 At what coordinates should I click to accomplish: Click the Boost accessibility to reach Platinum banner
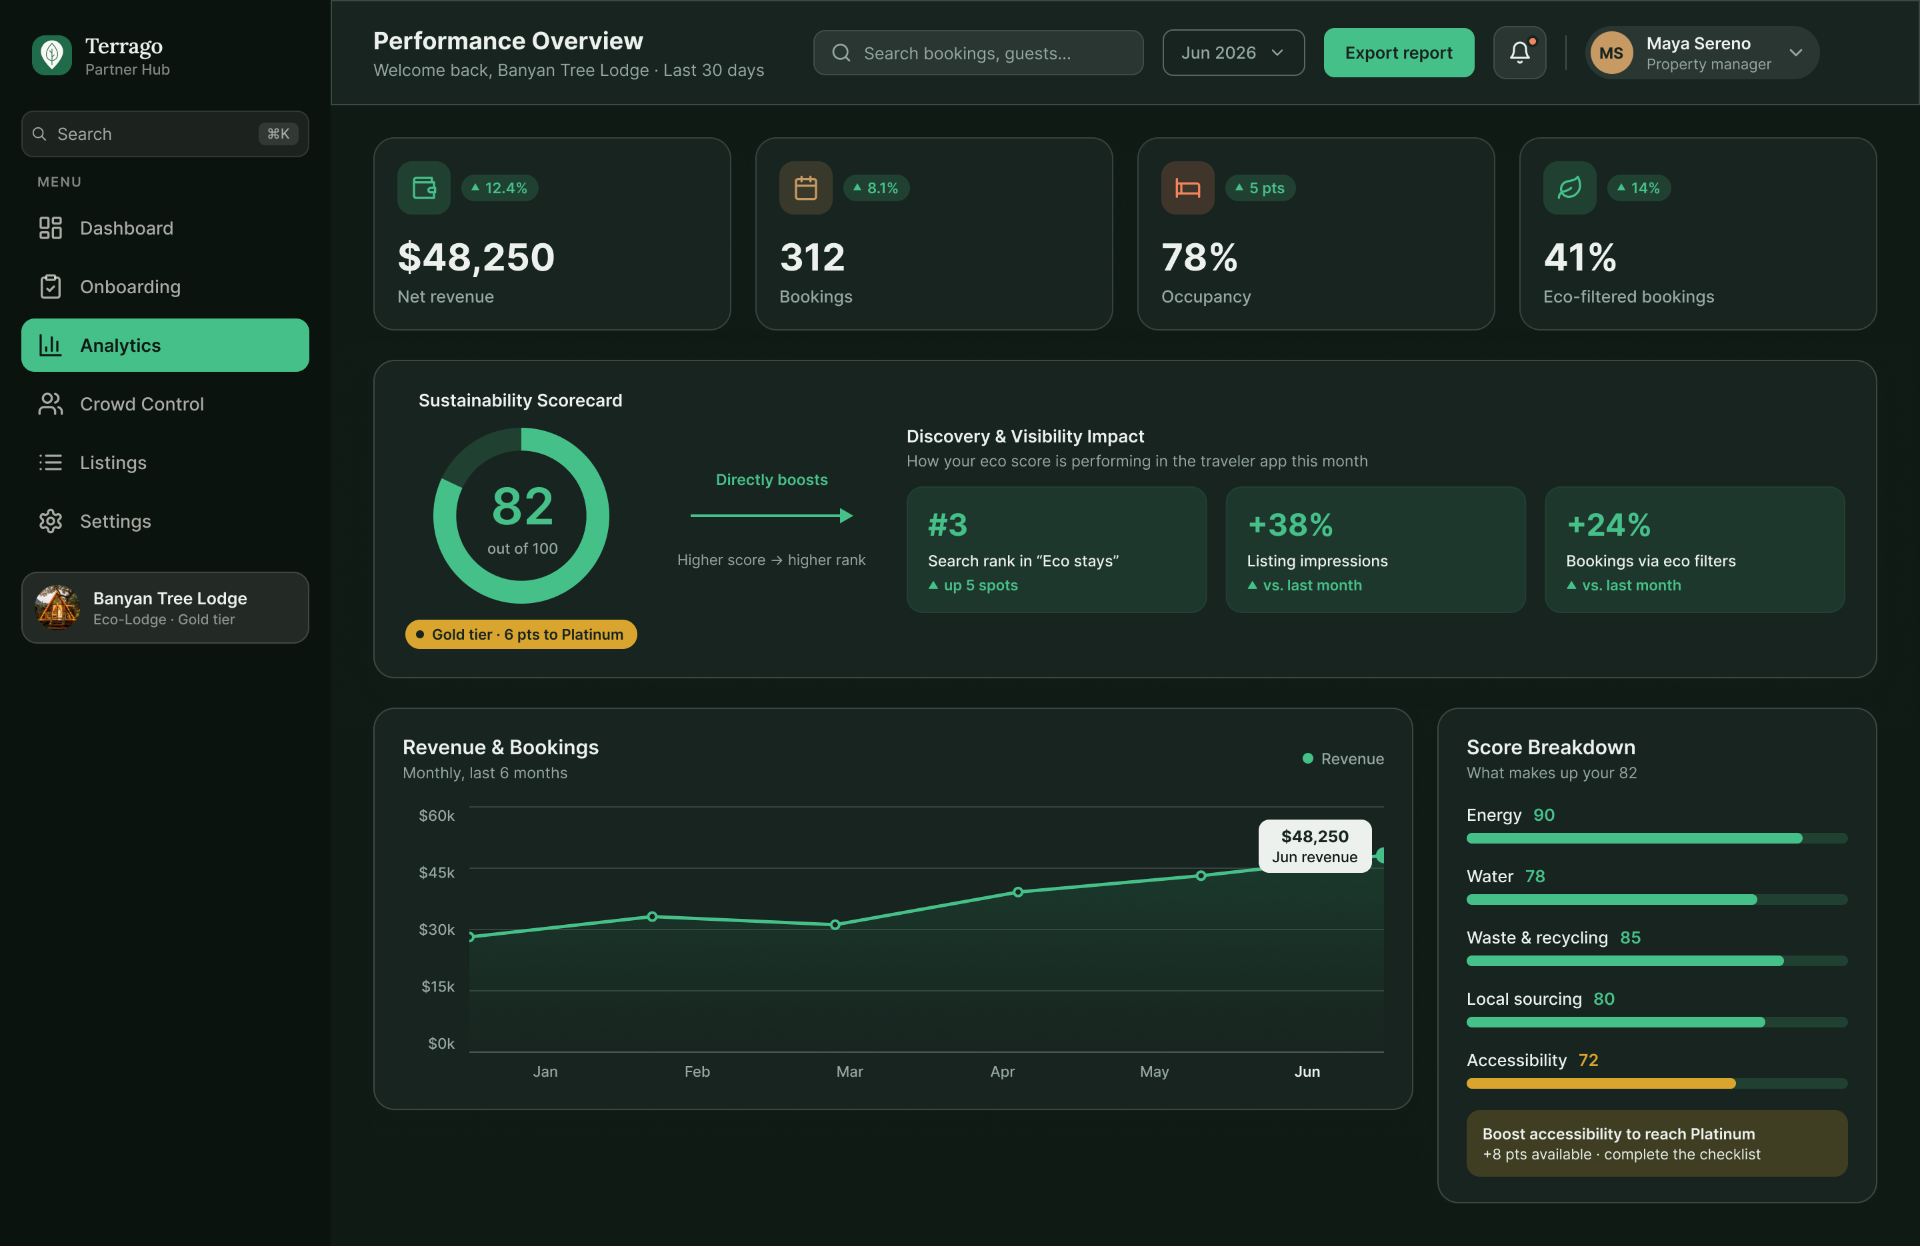pos(1656,1143)
